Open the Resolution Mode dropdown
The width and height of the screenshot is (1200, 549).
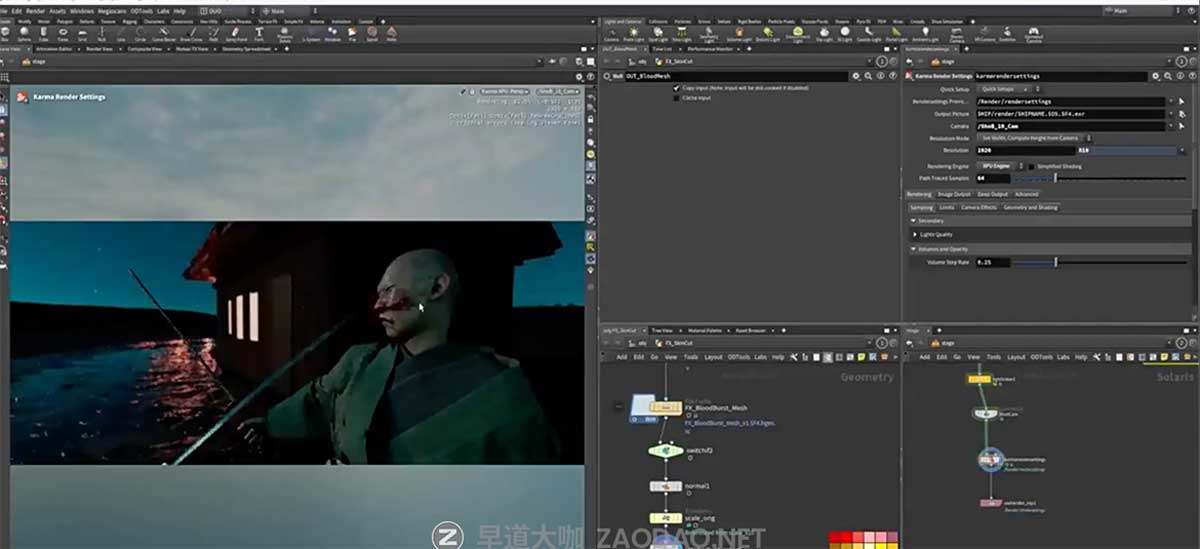click(x=1033, y=138)
